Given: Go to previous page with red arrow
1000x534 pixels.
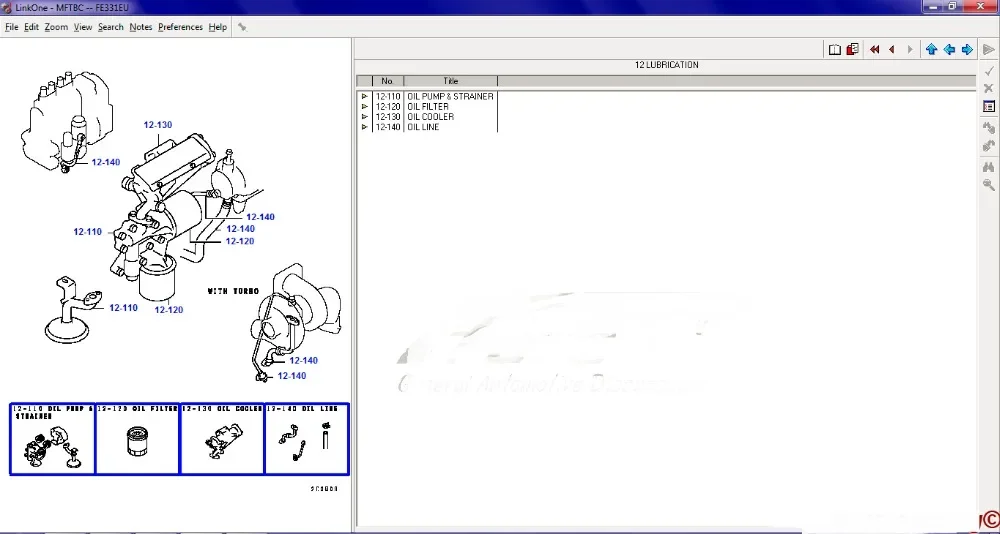Looking at the screenshot, I should 892,50.
